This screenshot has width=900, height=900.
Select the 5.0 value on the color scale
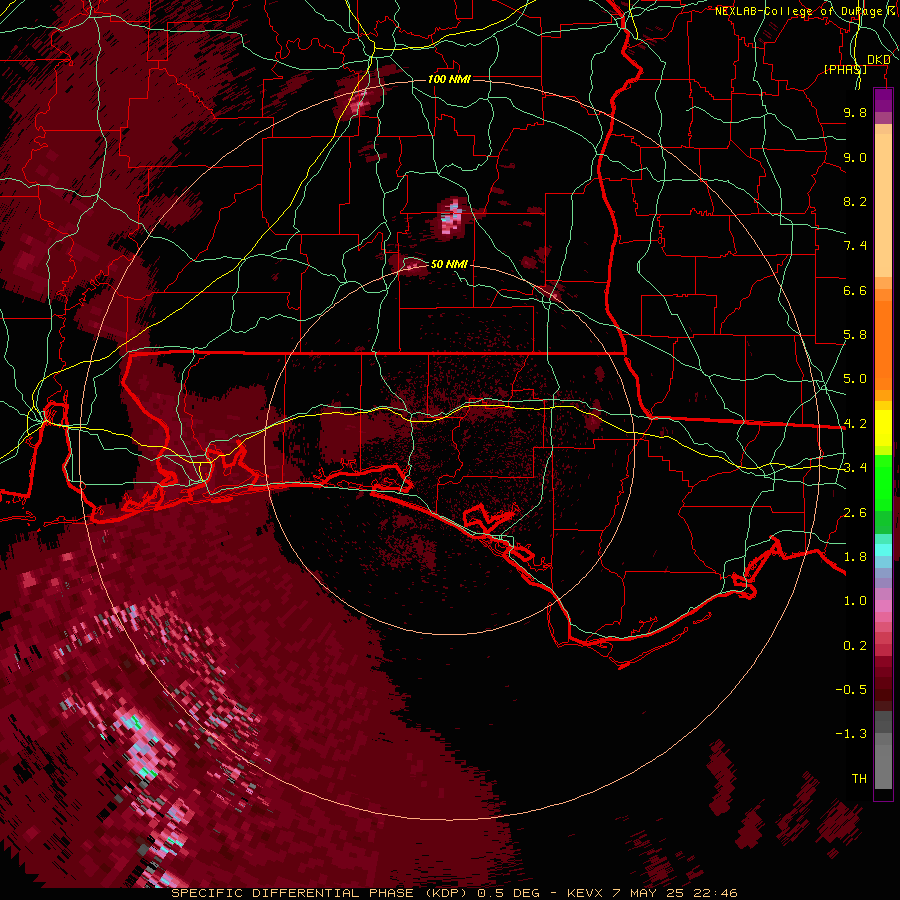[x=855, y=379]
